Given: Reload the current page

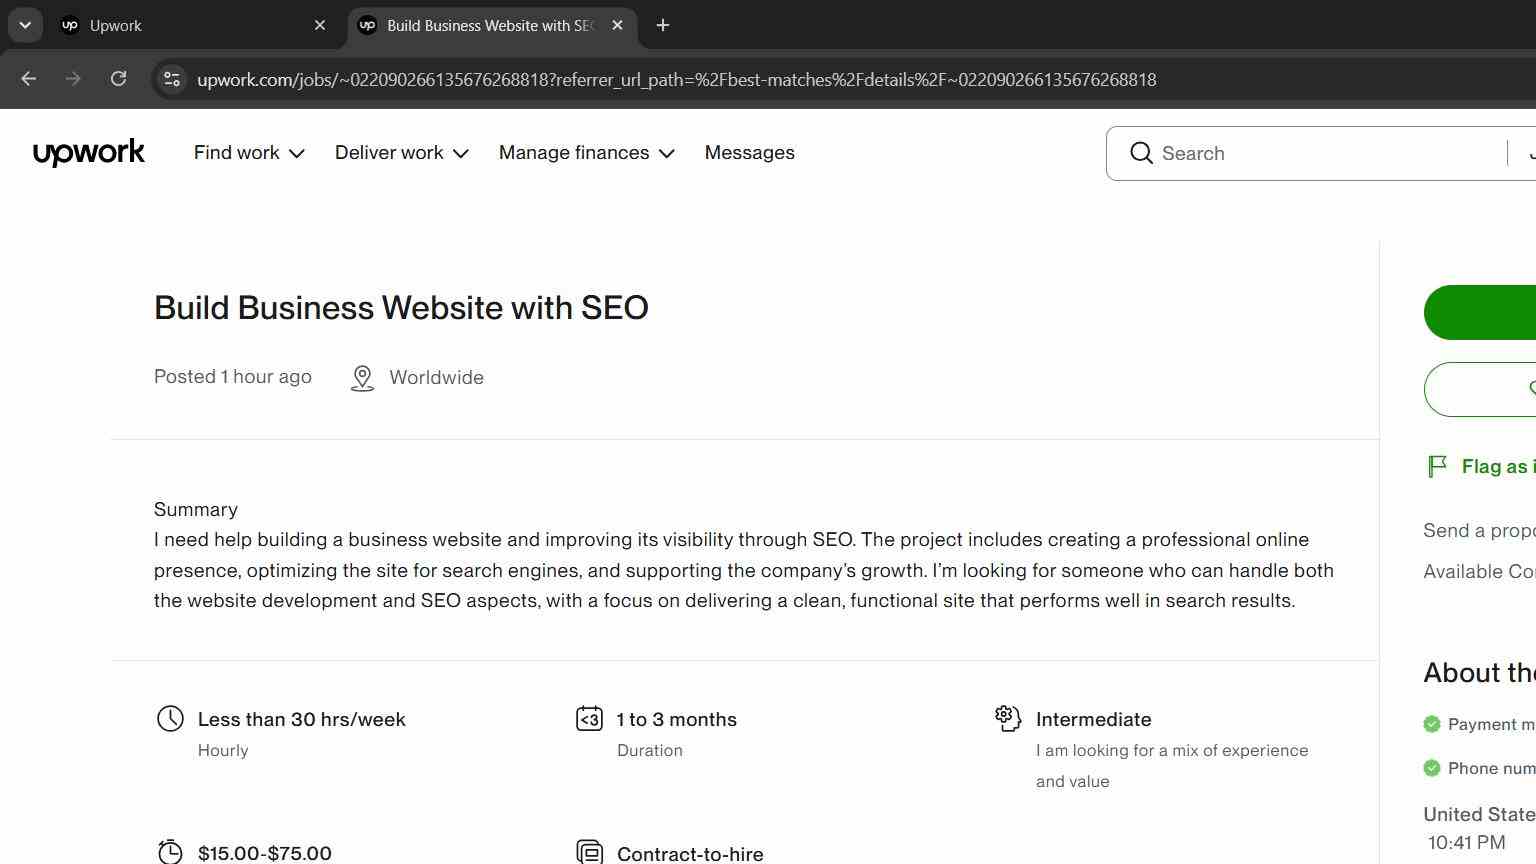Looking at the screenshot, I should click(118, 79).
